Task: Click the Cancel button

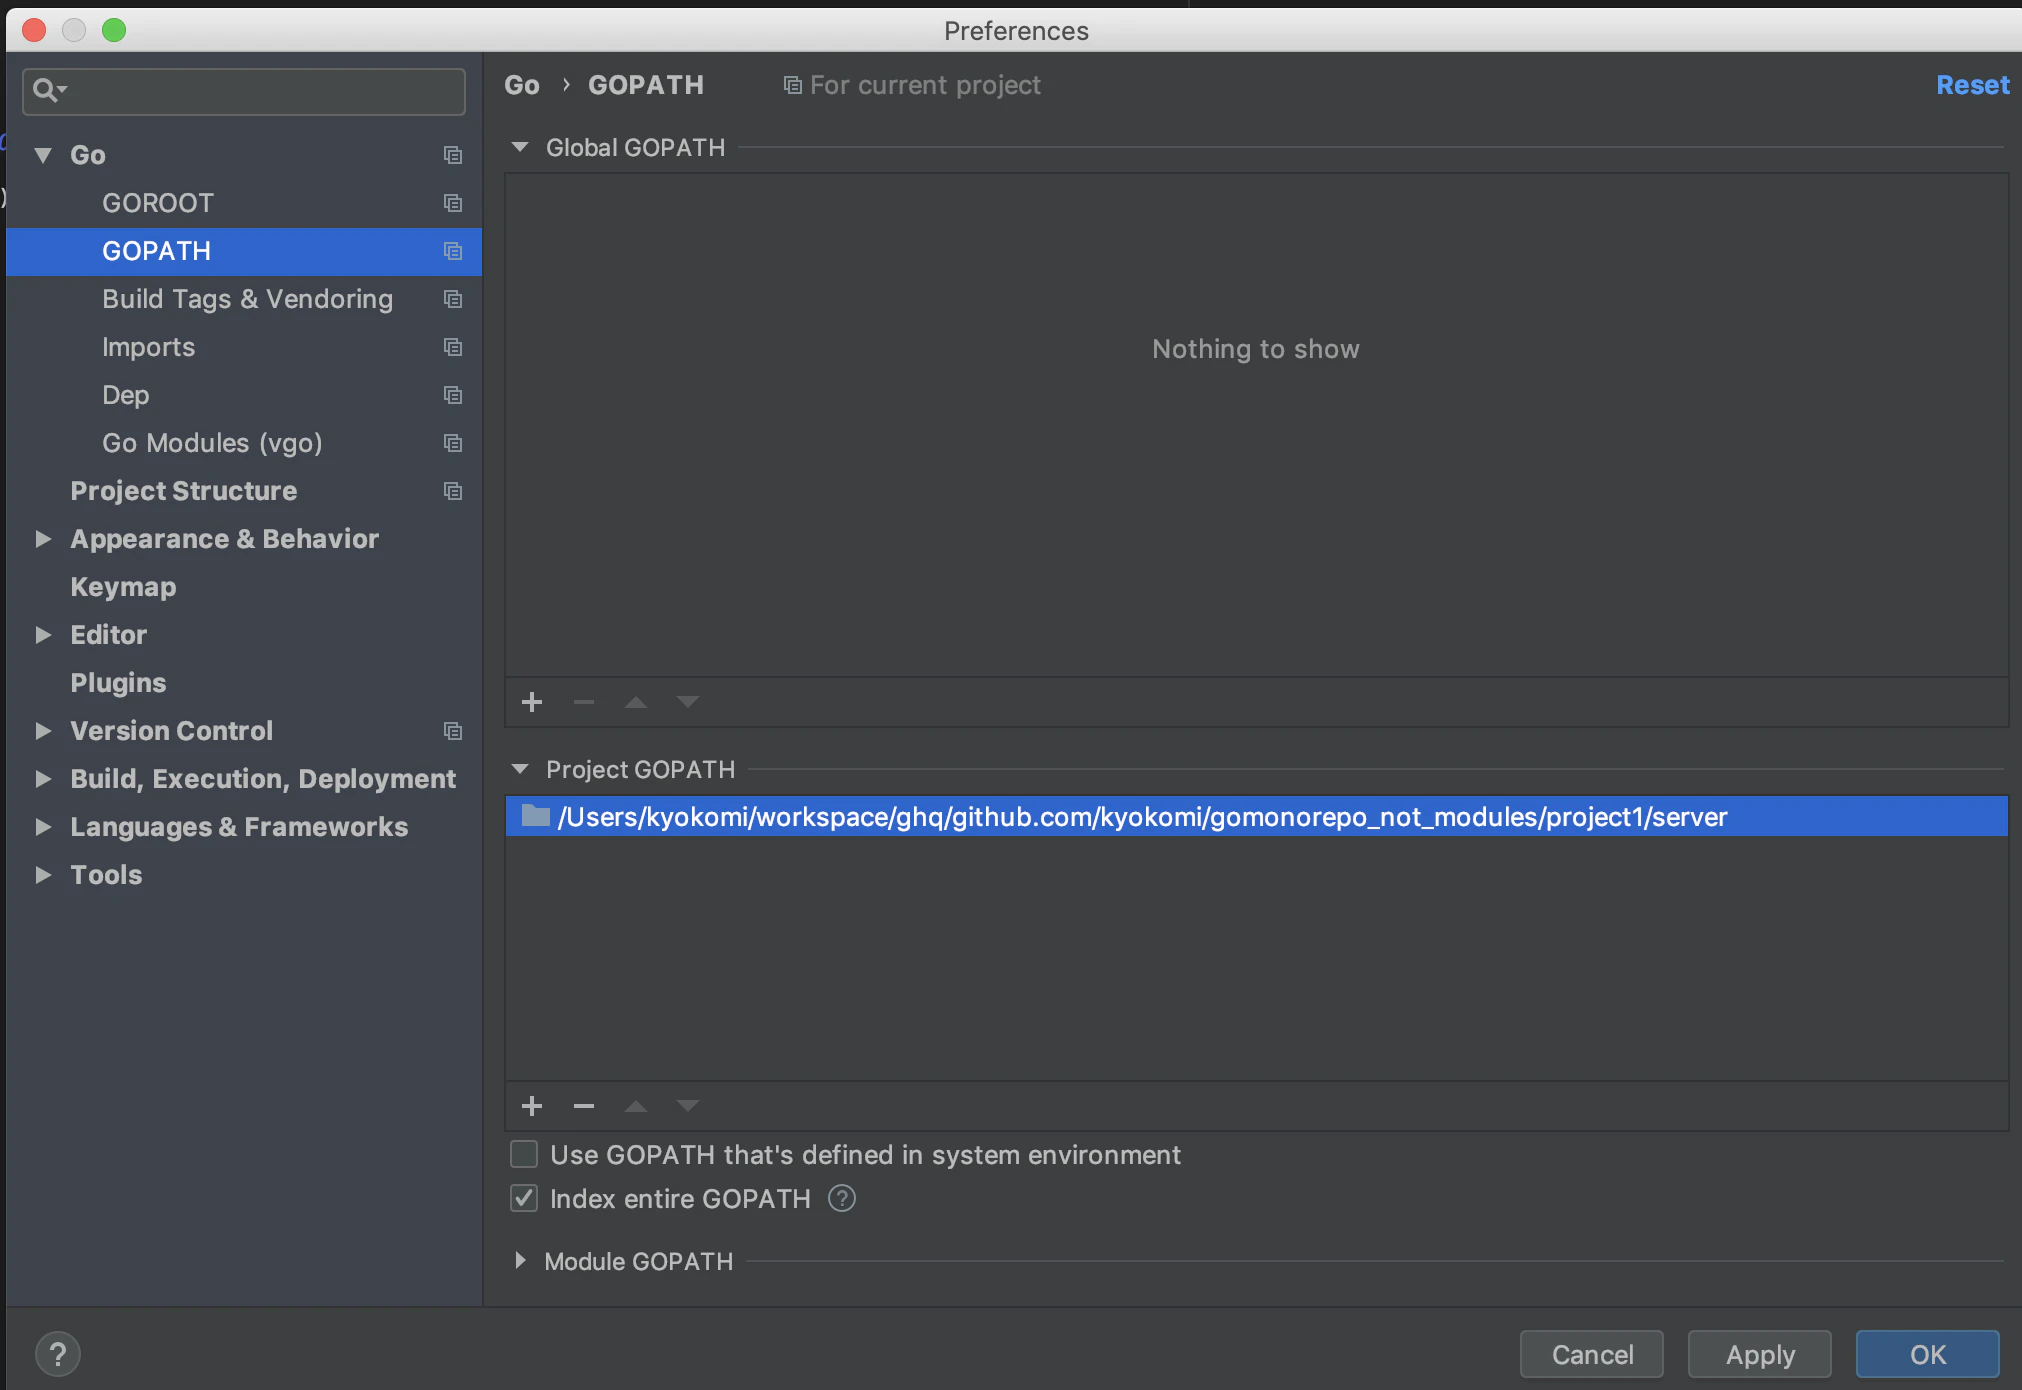Action: pyautogui.click(x=1592, y=1354)
